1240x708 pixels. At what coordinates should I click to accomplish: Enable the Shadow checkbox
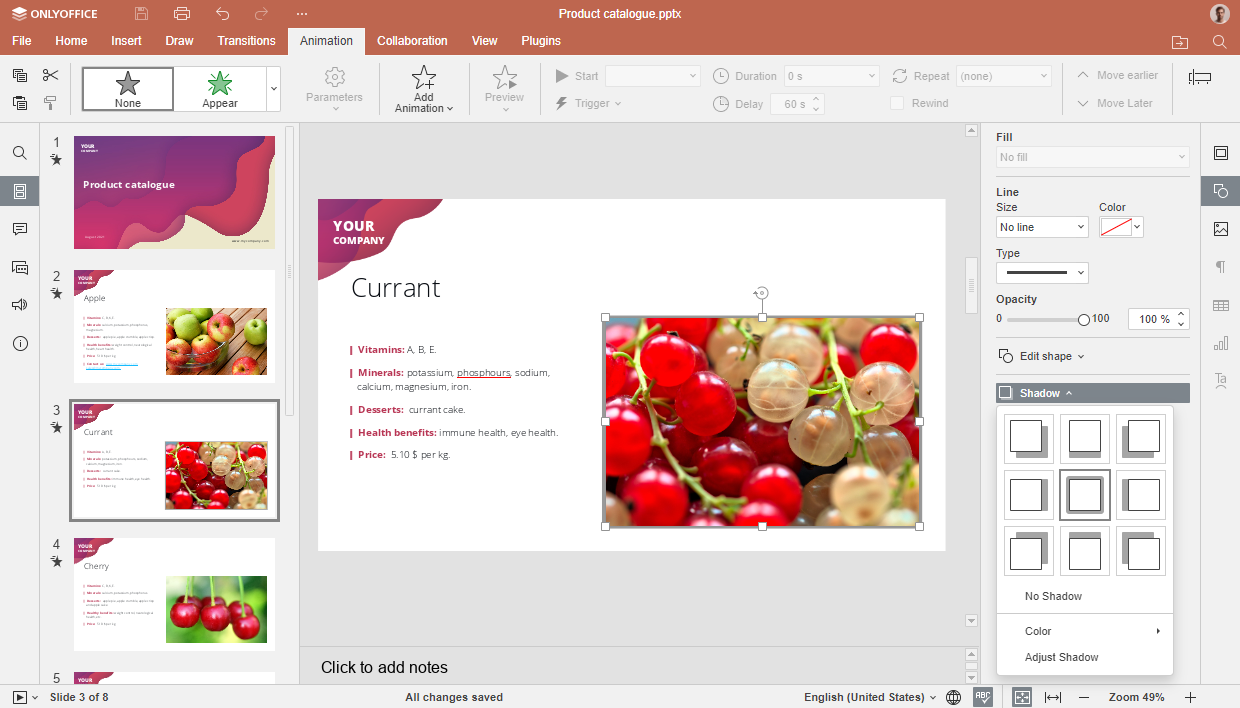coord(1006,393)
